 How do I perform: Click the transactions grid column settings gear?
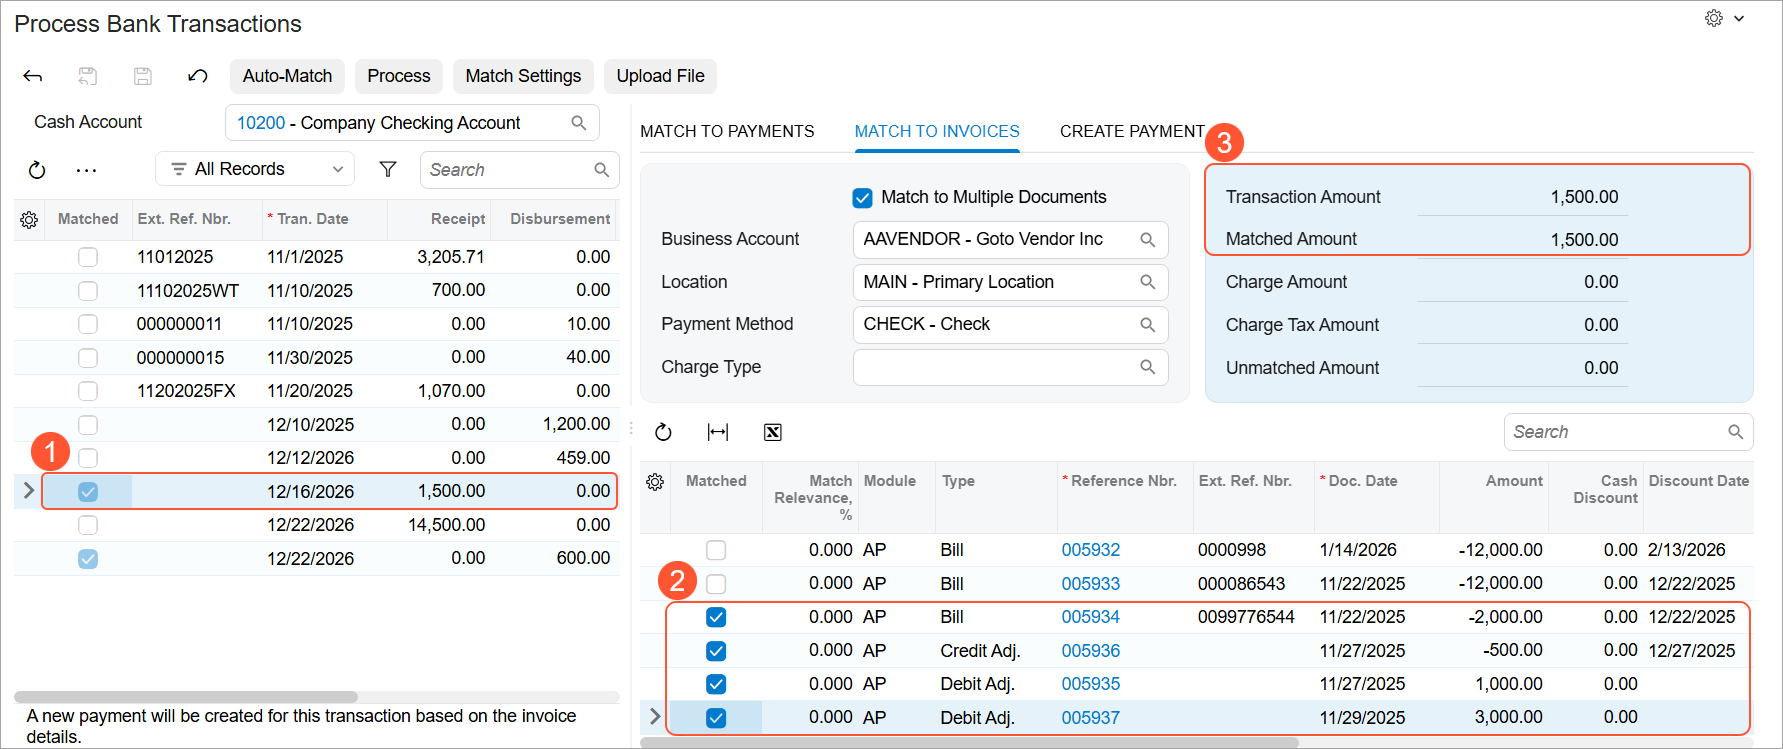tap(29, 219)
